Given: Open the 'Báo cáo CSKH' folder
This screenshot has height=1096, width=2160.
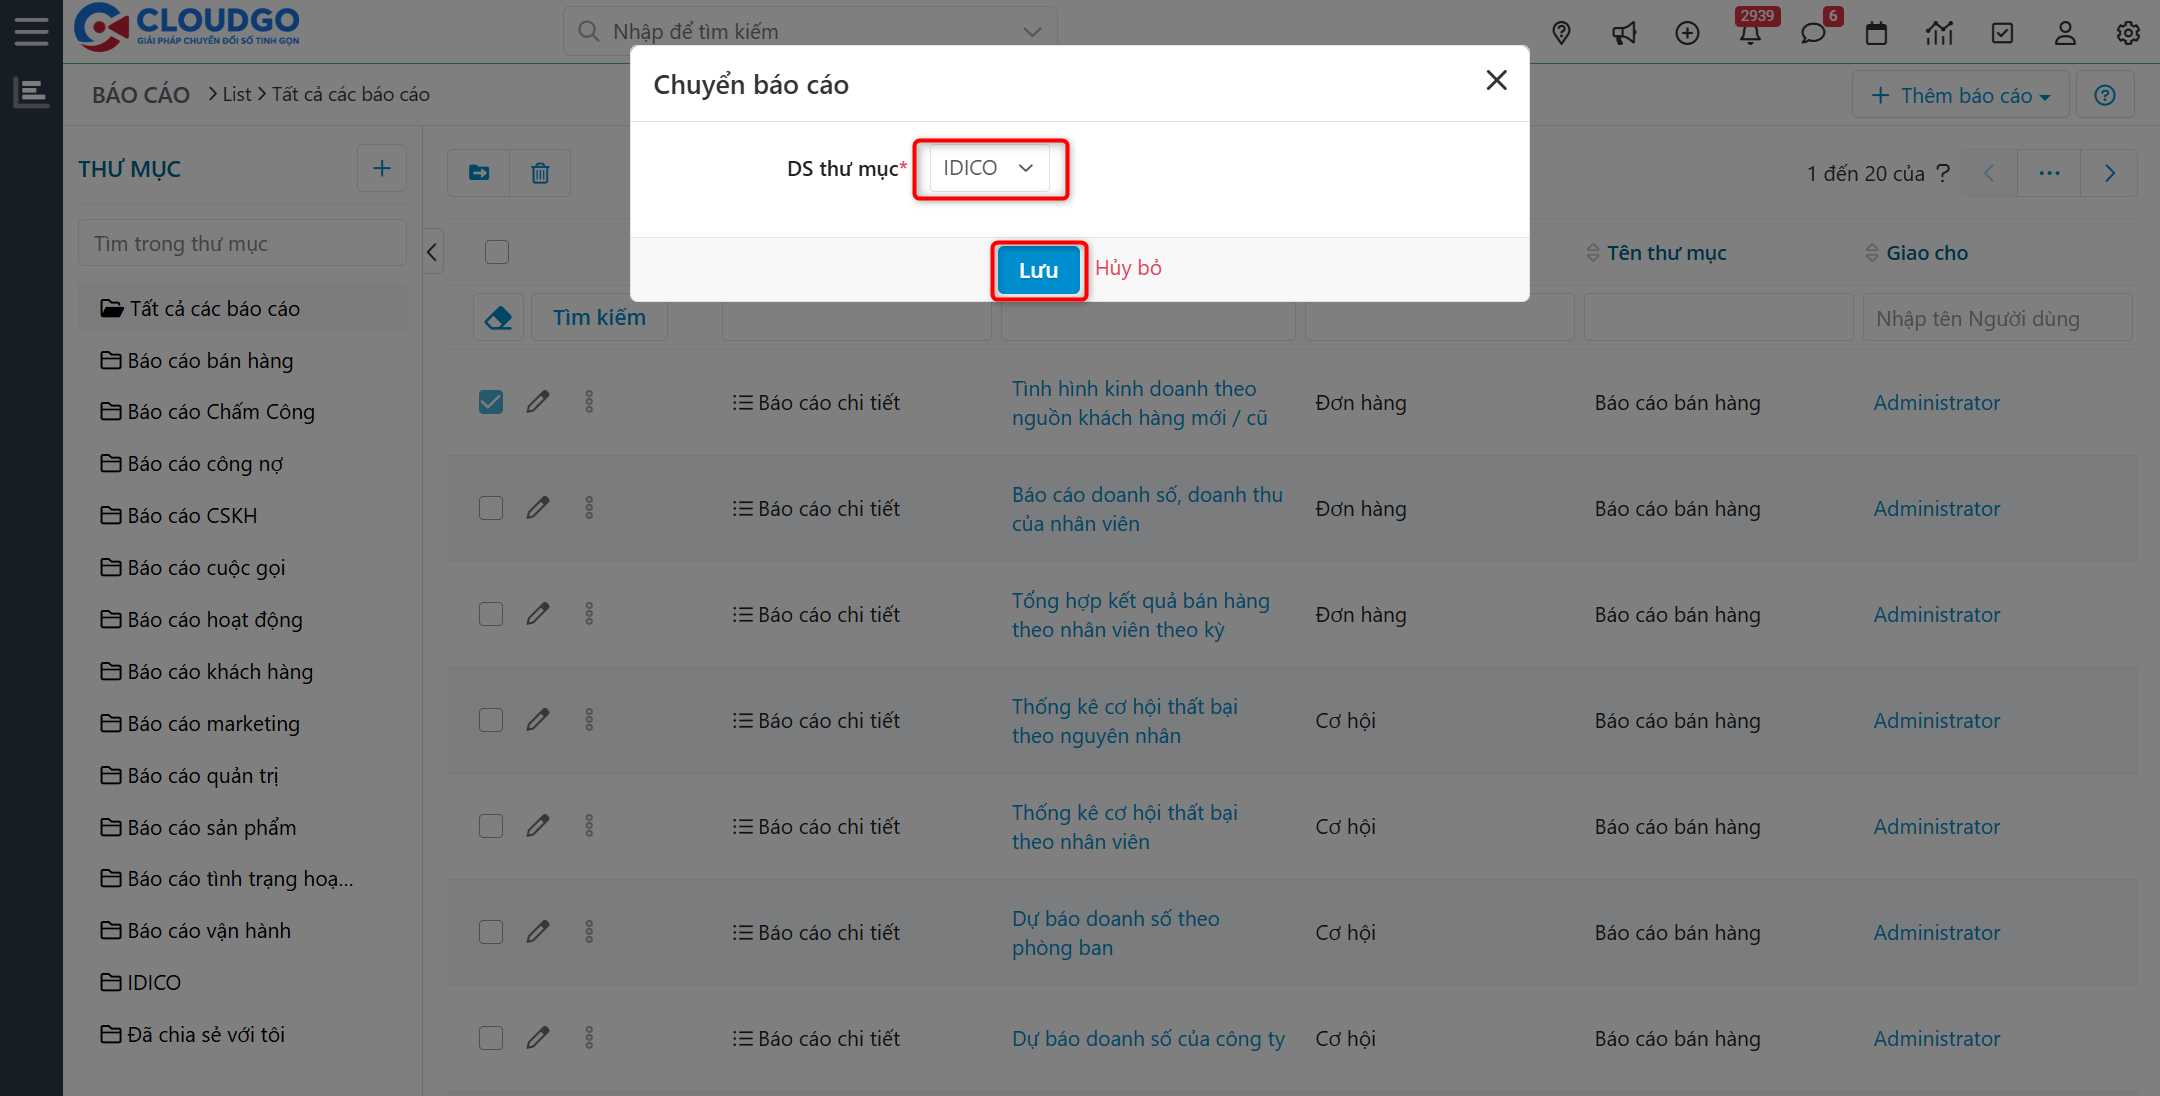Looking at the screenshot, I should pos(192,515).
